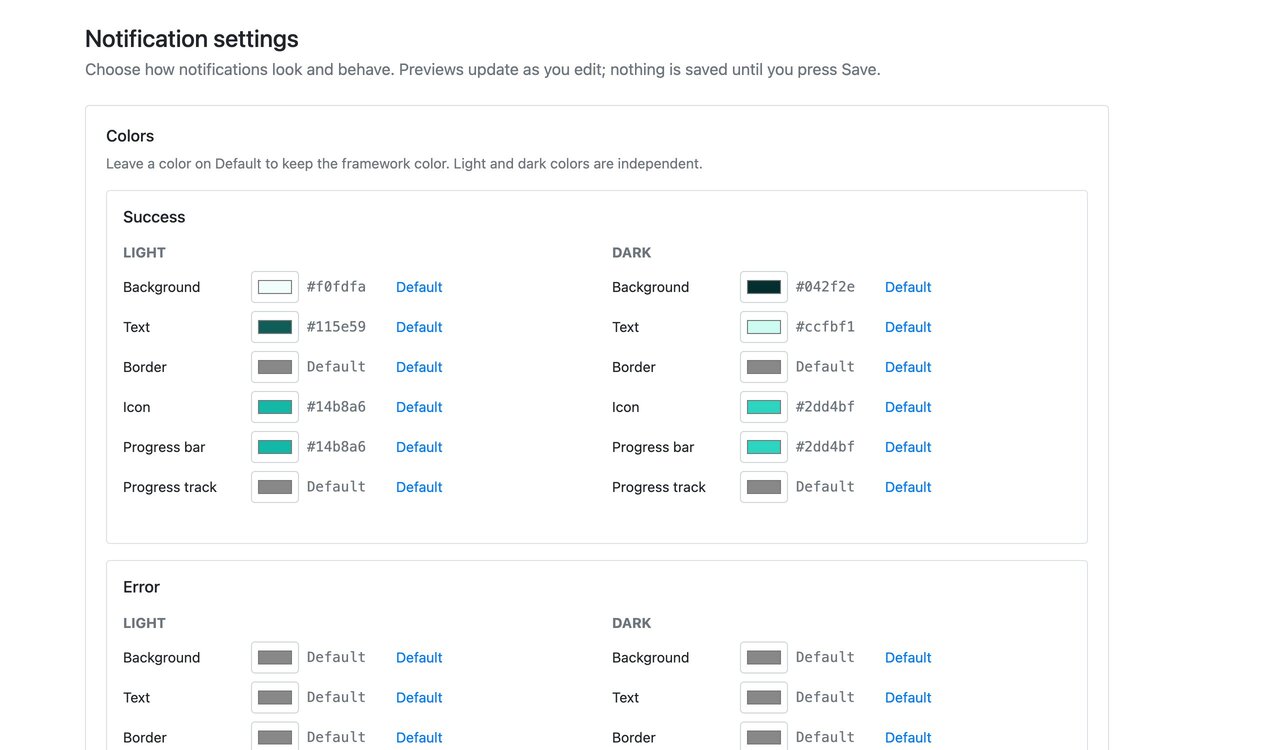Reset Error dark Border to Default
This screenshot has width=1280, height=750.
click(x=908, y=738)
